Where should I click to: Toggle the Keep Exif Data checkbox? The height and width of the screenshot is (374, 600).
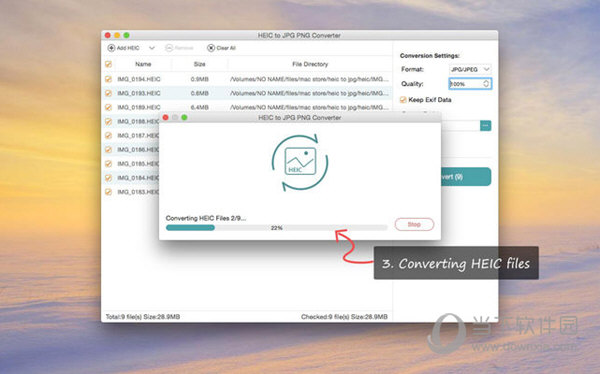pyautogui.click(x=403, y=100)
